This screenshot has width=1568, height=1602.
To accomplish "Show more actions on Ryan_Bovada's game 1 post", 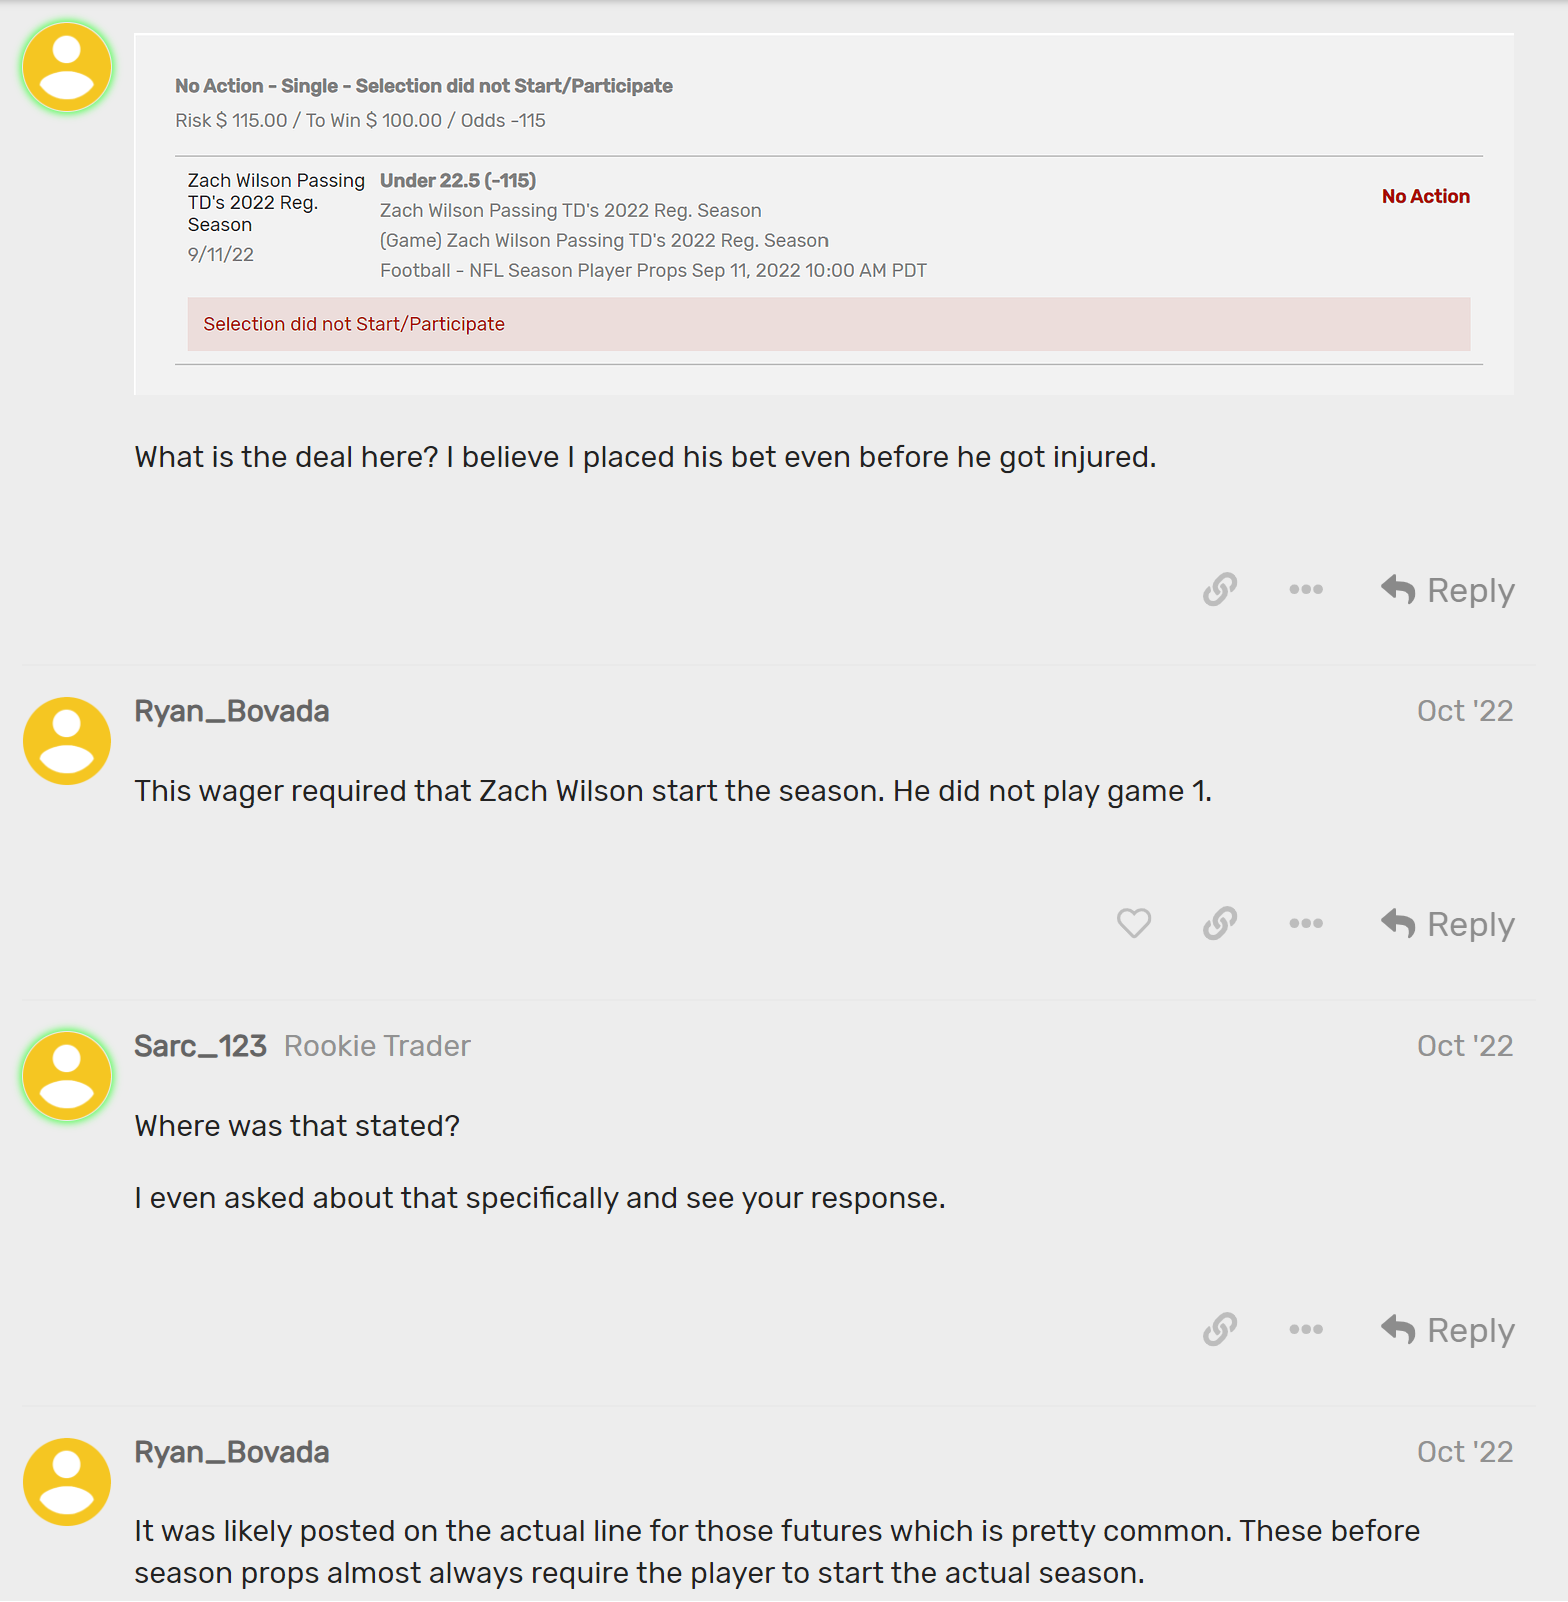I will 1306,923.
